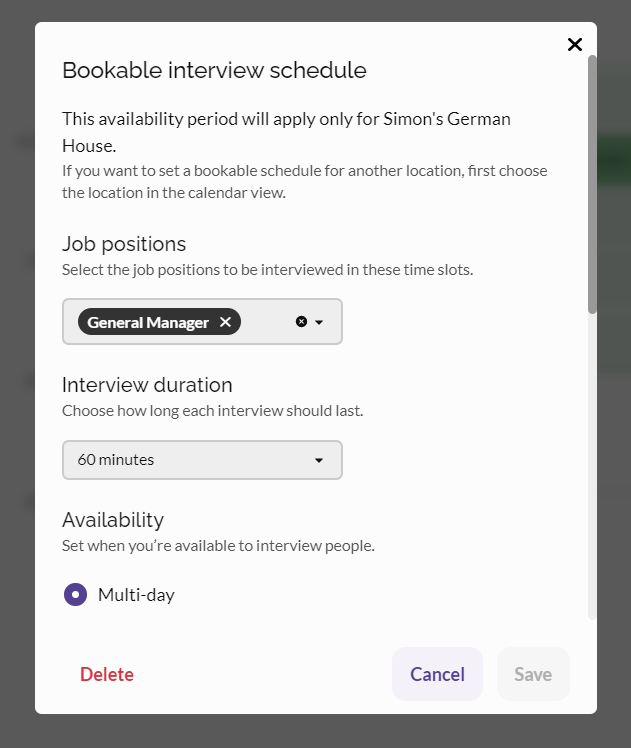Focus the empty area of job positions field

coord(266,322)
